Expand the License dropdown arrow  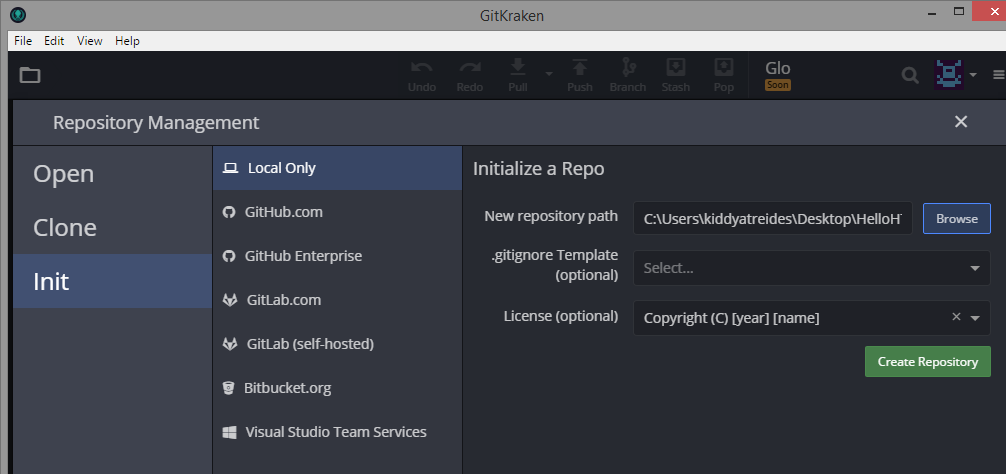pos(975,318)
